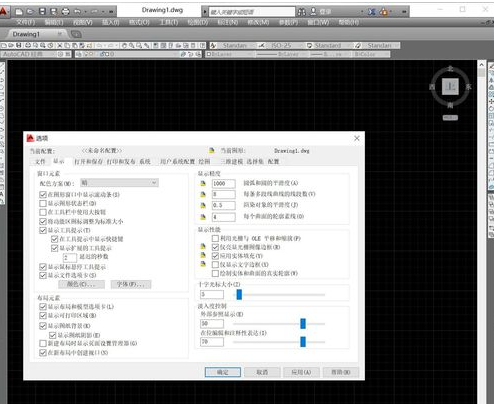Click the Undo arrow in quick access toolbar
494x404 pixels.
[x=77, y=12]
